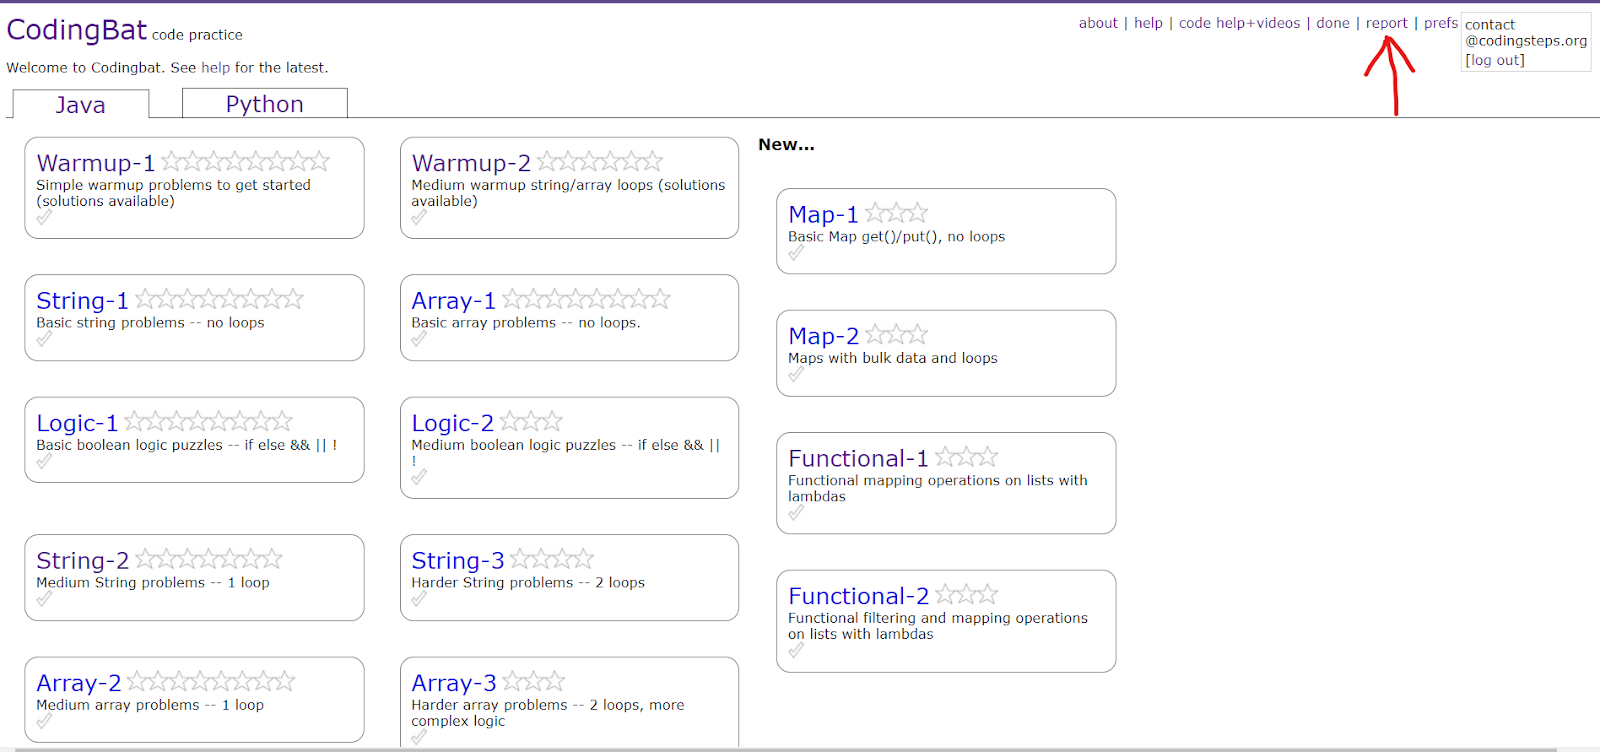1600x752 pixels.
Task: Click the checkmark icon in Logic-1 card
Action: pyautogui.click(x=44, y=461)
